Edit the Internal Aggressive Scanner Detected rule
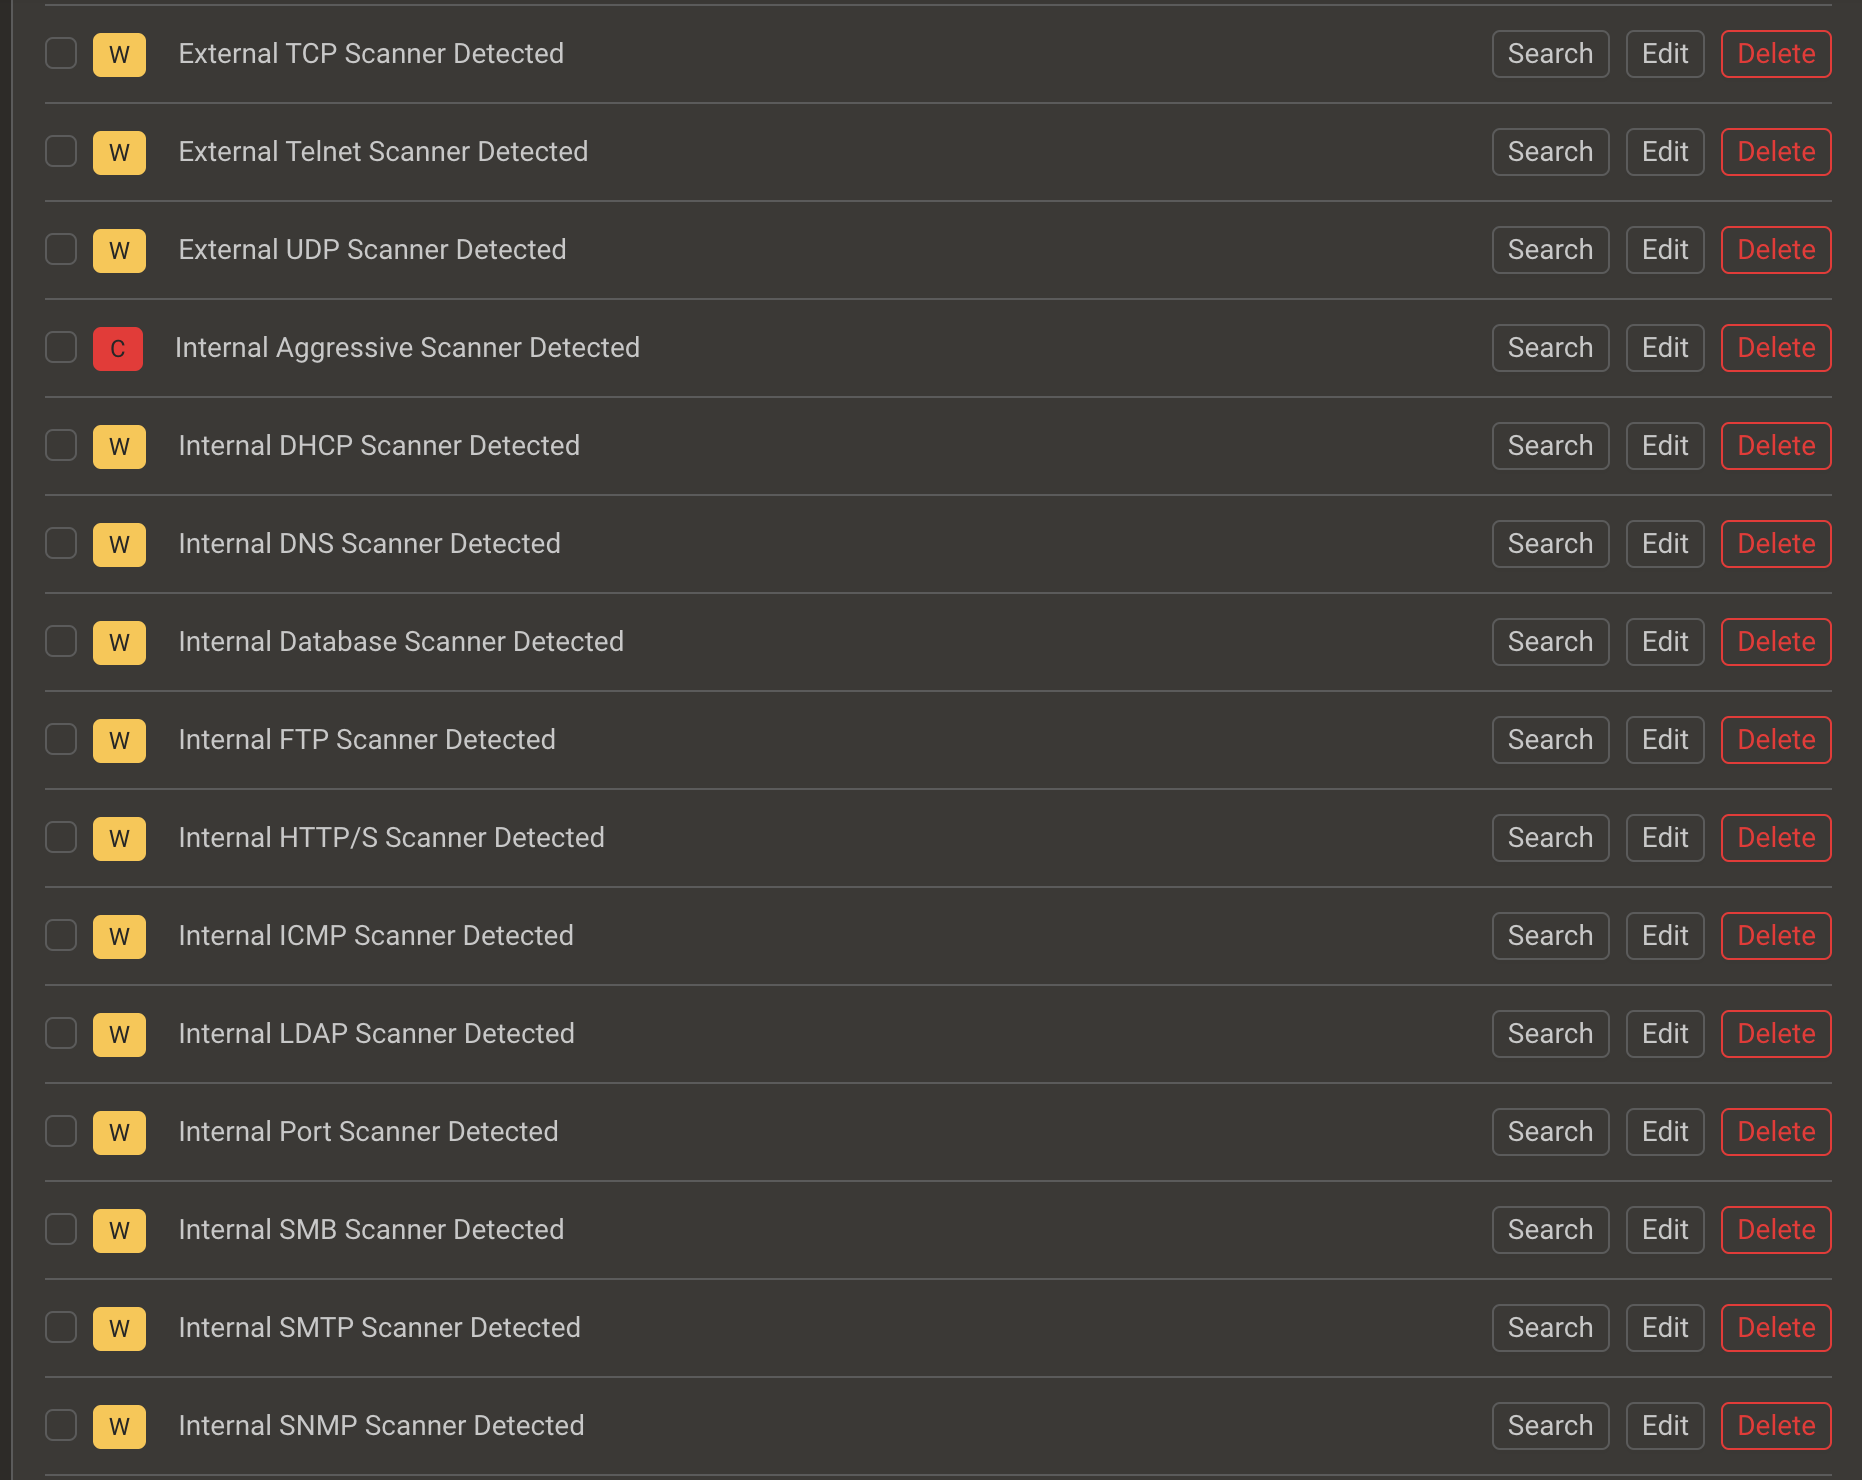1862x1480 pixels. coord(1665,348)
